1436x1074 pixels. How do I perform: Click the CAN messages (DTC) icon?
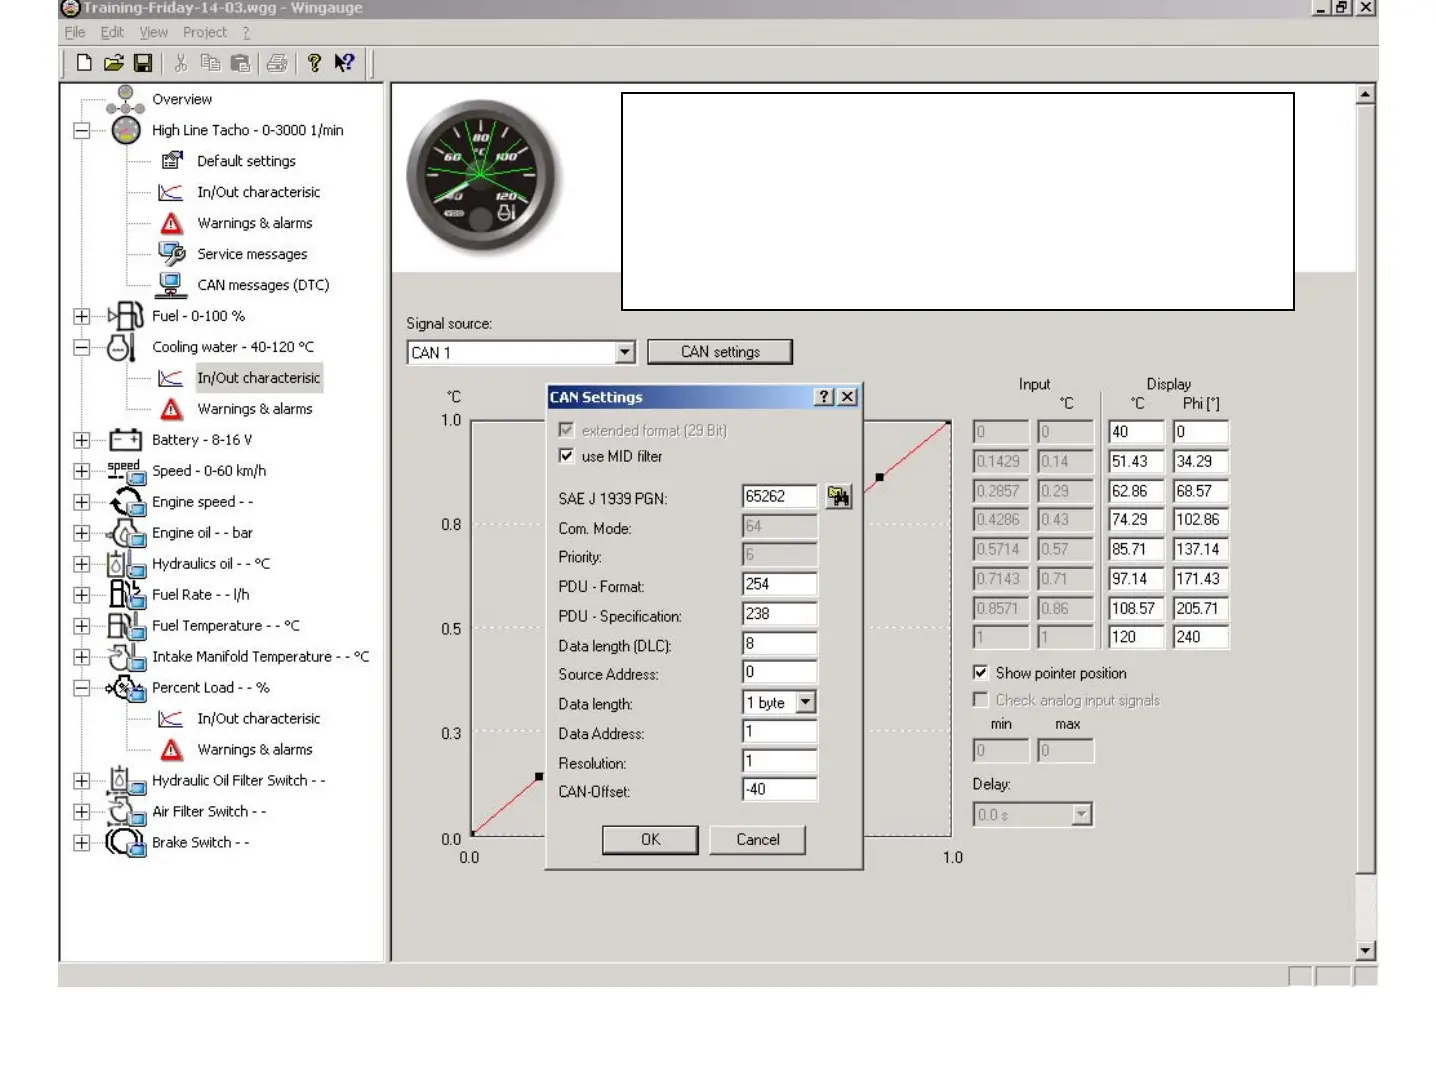pos(172,285)
